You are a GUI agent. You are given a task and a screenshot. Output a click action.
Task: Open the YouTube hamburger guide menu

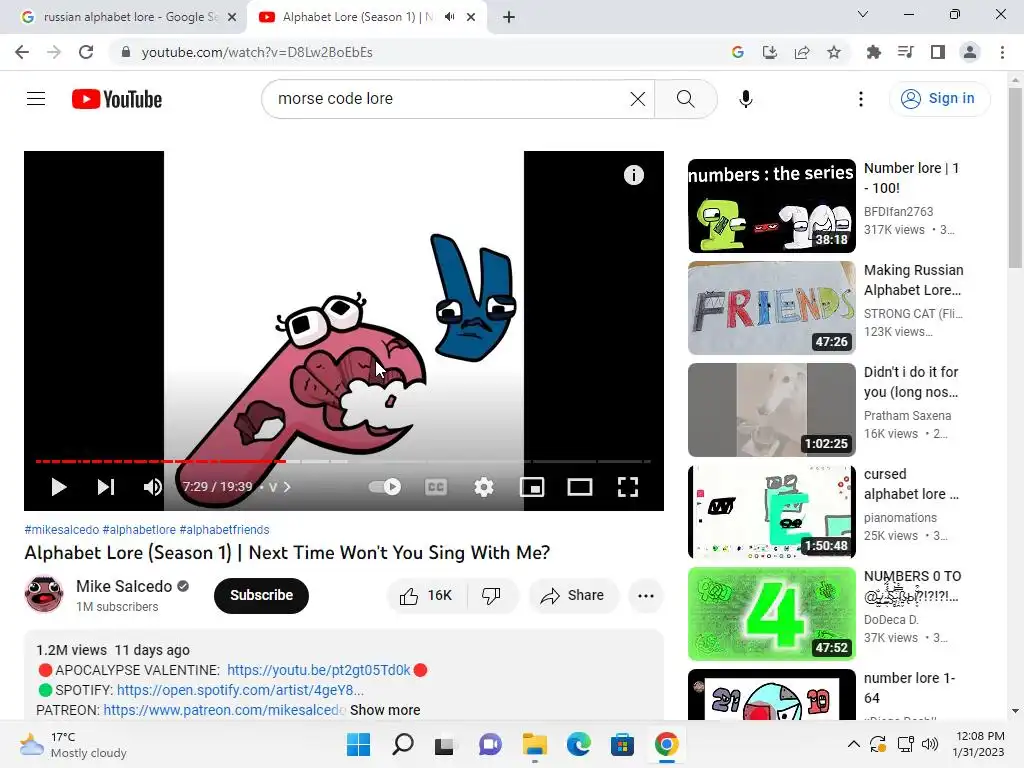click(x=36, y=99)
